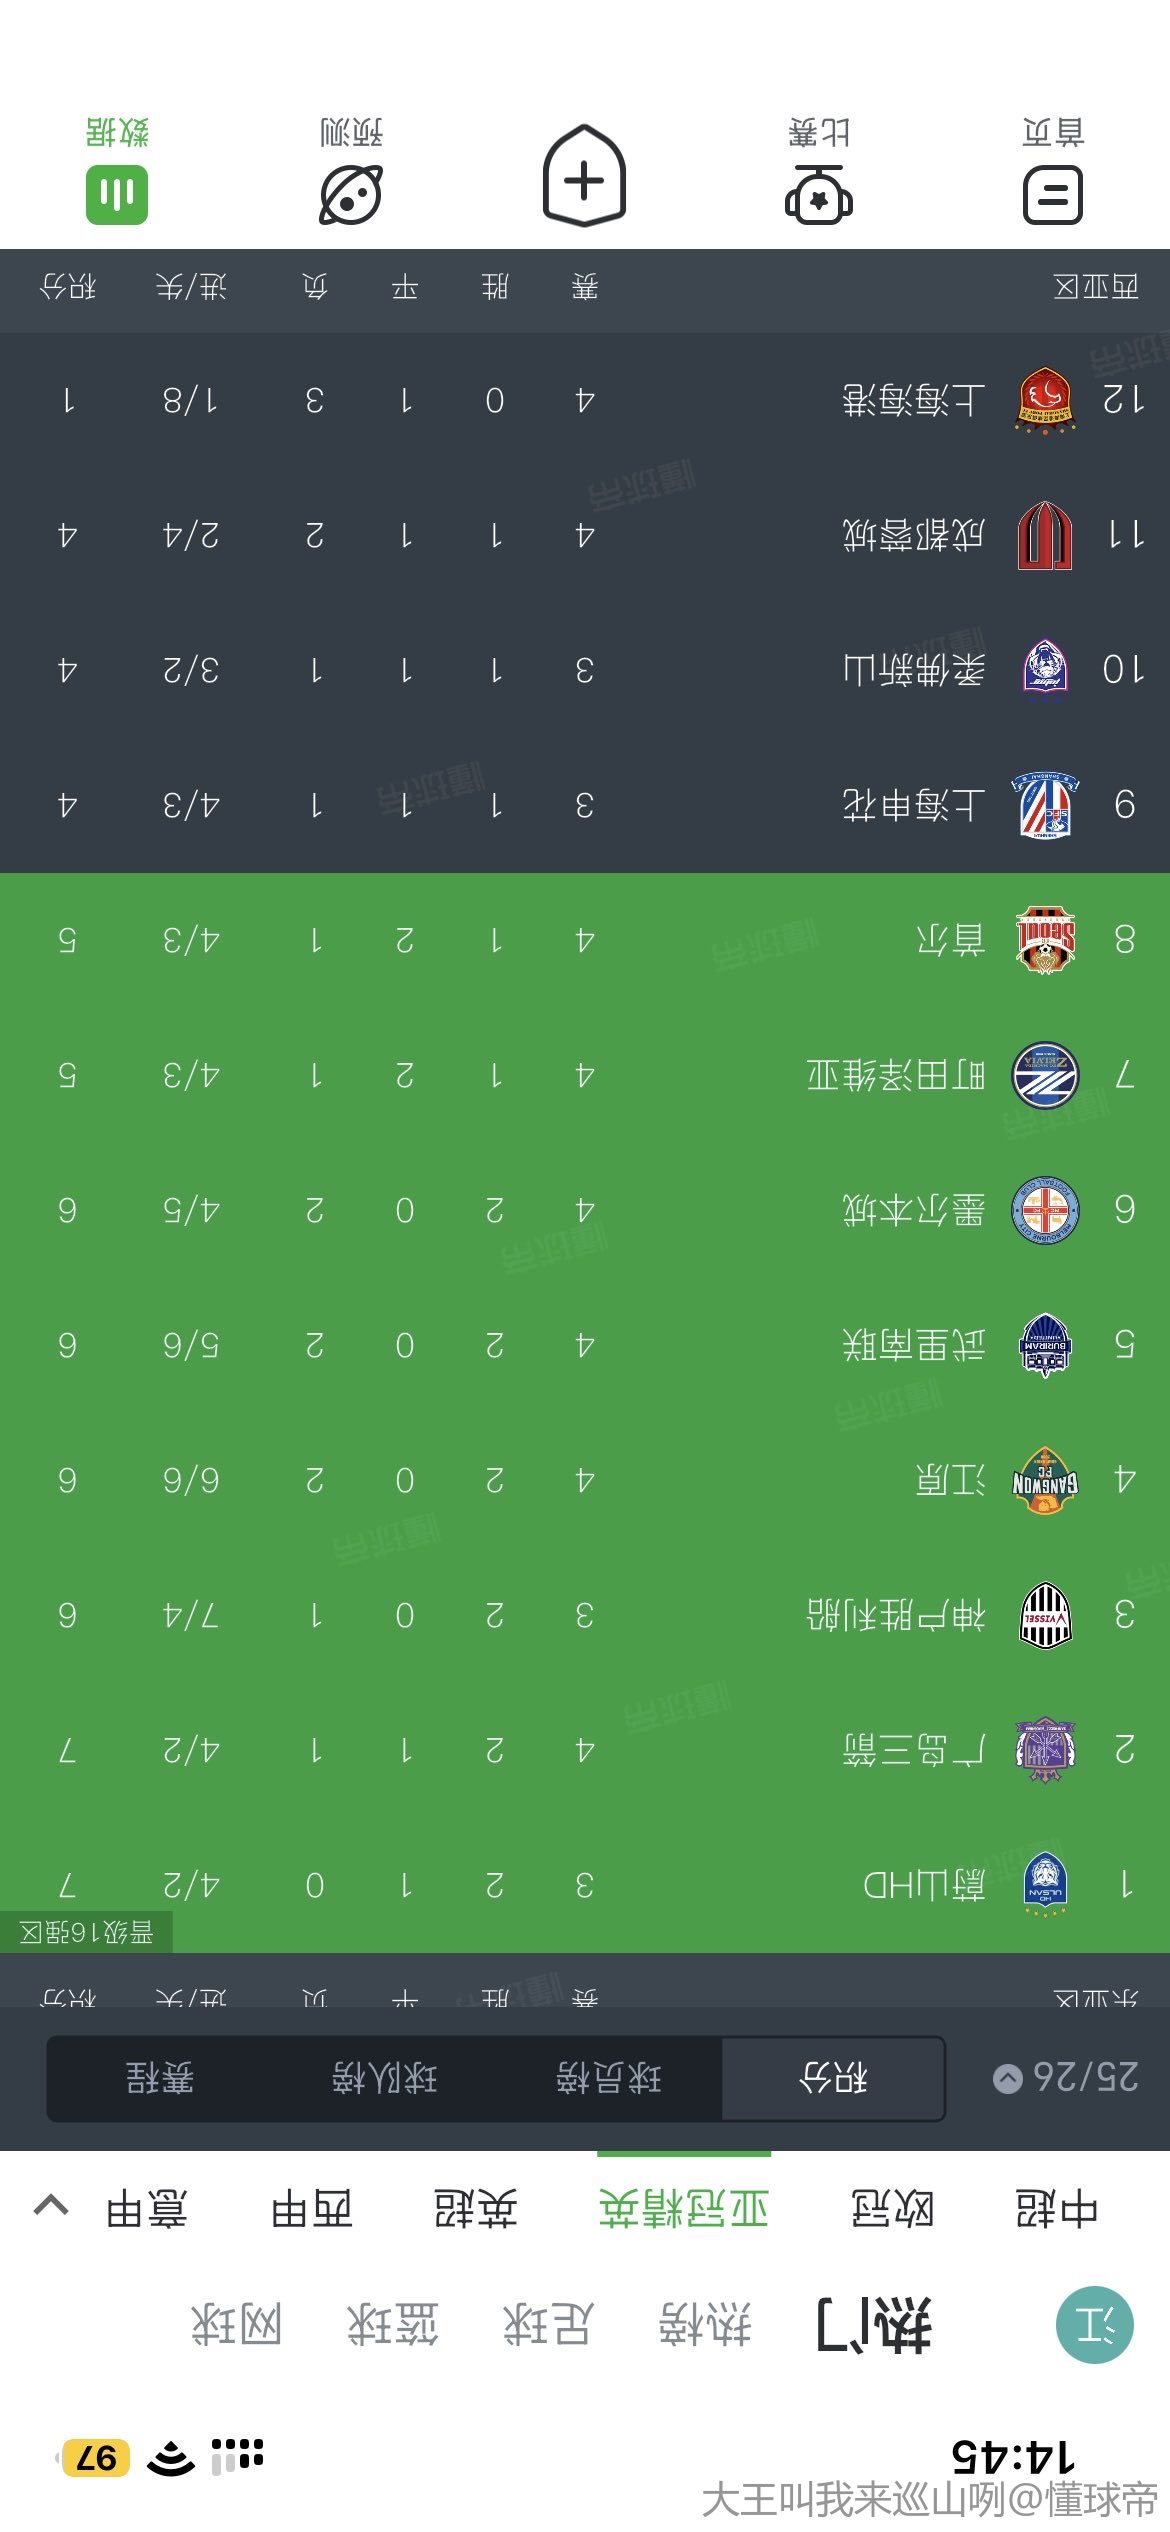1170x2532 pixels.
Task: Open the 25/26 season dropdown
Action: click(1066, 2079)
